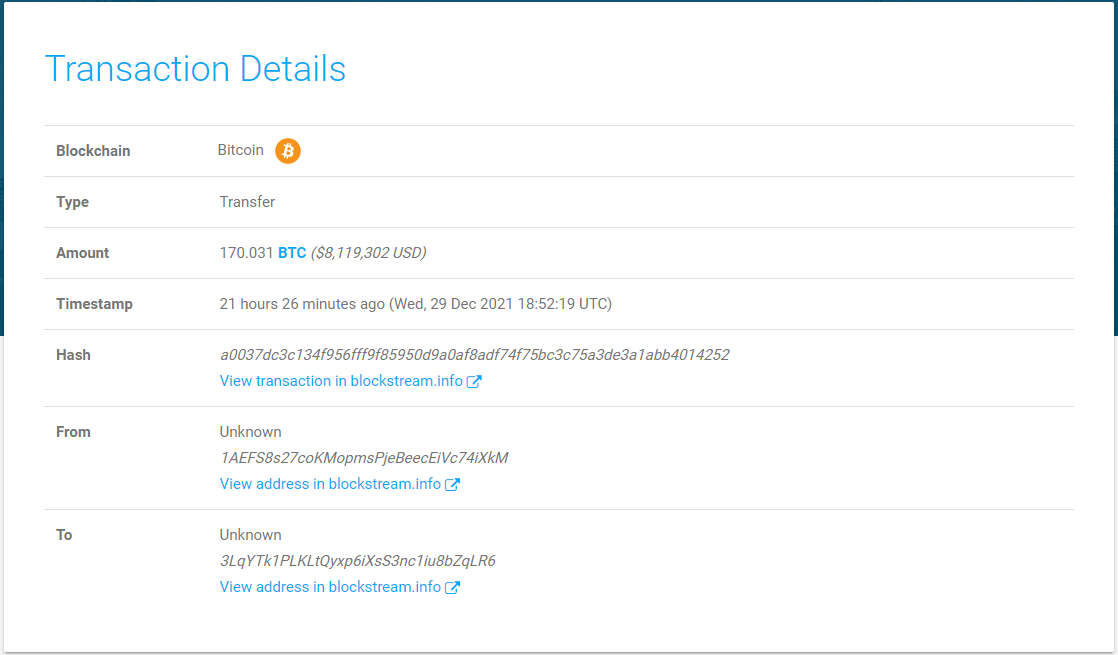Select sender address 1AEFS8s27coKMopmsPjeBeecEiVc74iXkM
Viewport: 1118px width, 655px height.
pos(364,458)
